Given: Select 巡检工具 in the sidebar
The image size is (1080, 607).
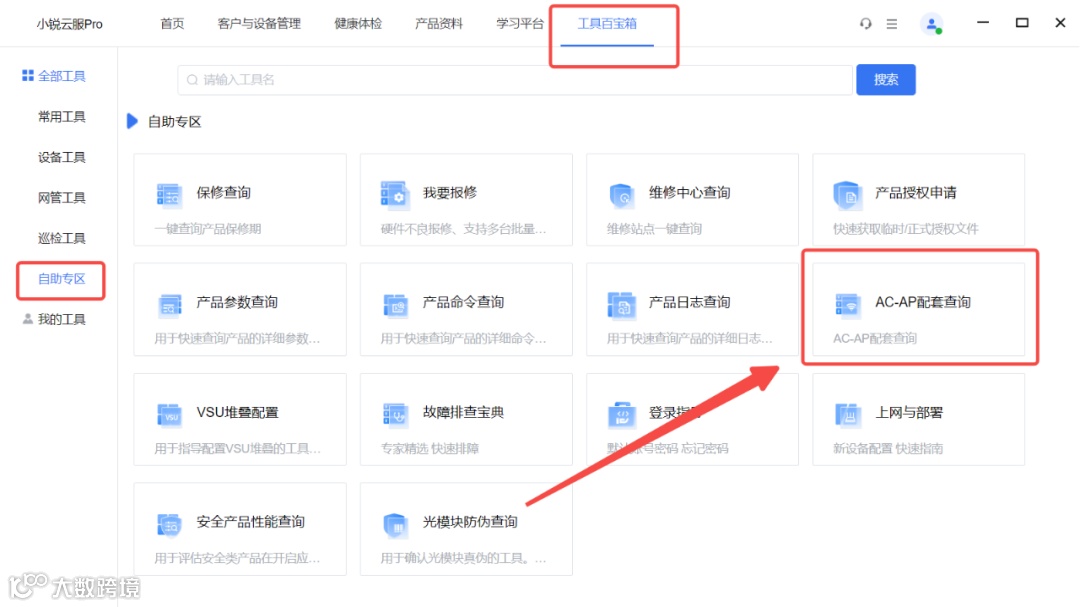Looking at the screenshot, I should coord(61,238).
